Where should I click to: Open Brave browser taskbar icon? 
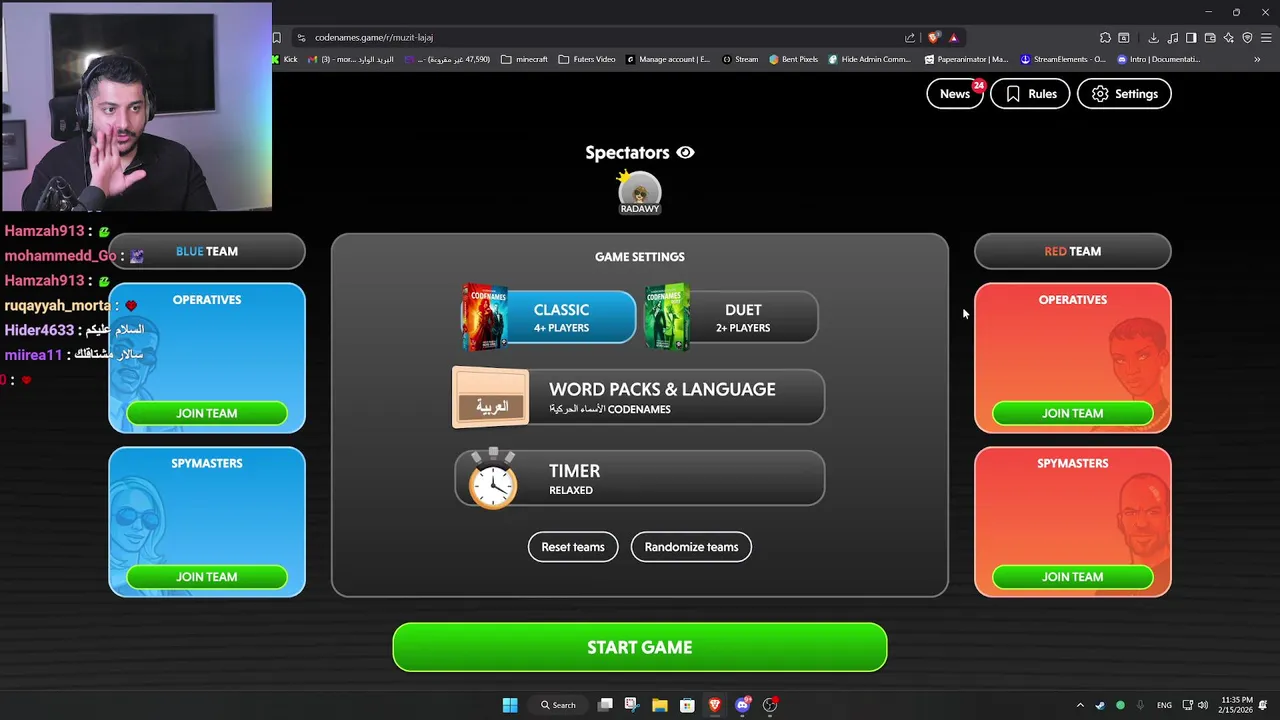[x=715, y=705]
